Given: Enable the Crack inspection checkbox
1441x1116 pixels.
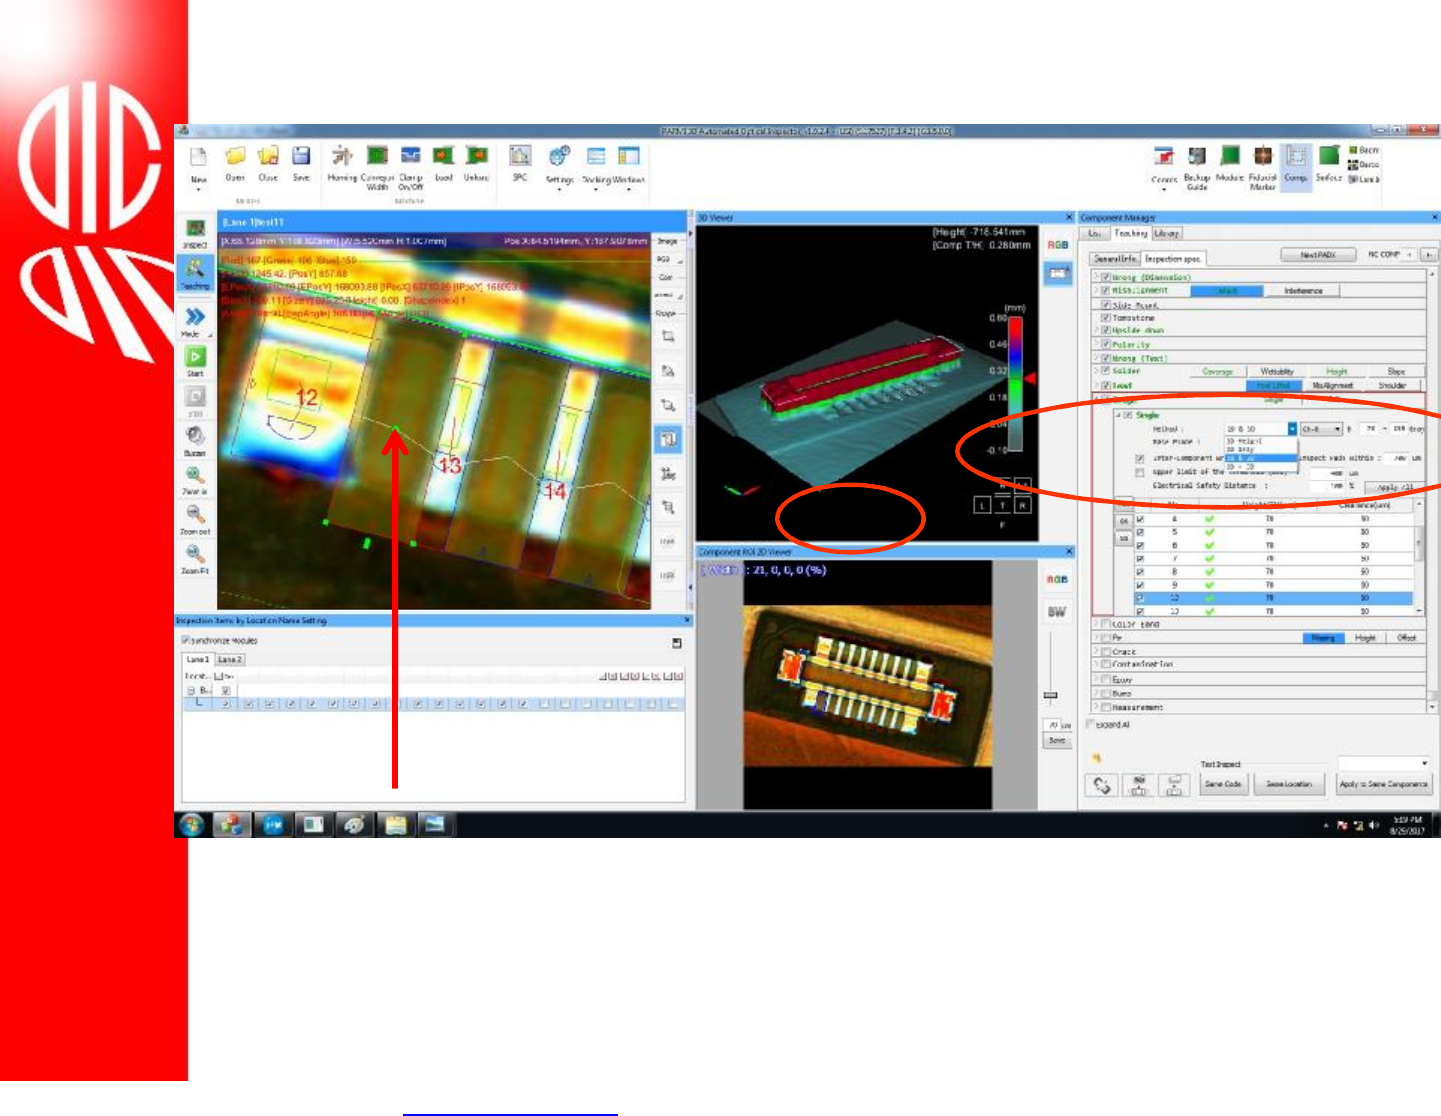Looking at the screenshot, I should 1105,651.
